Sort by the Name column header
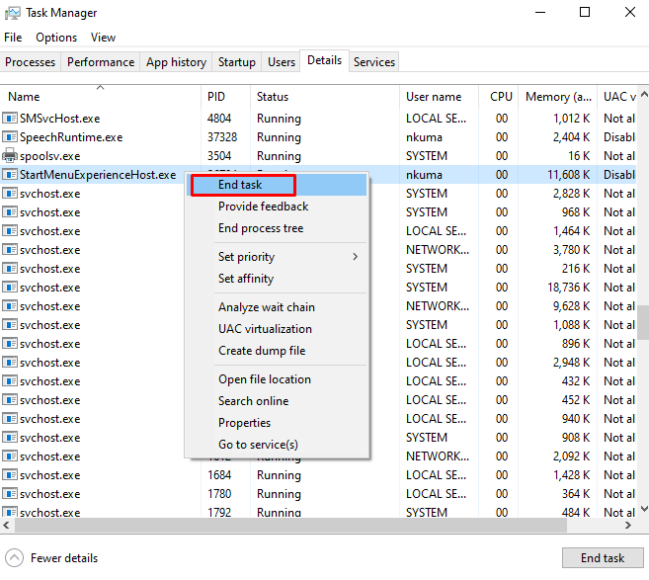The width and height of the screenshot is (649, 580). [x=101, y=97]
